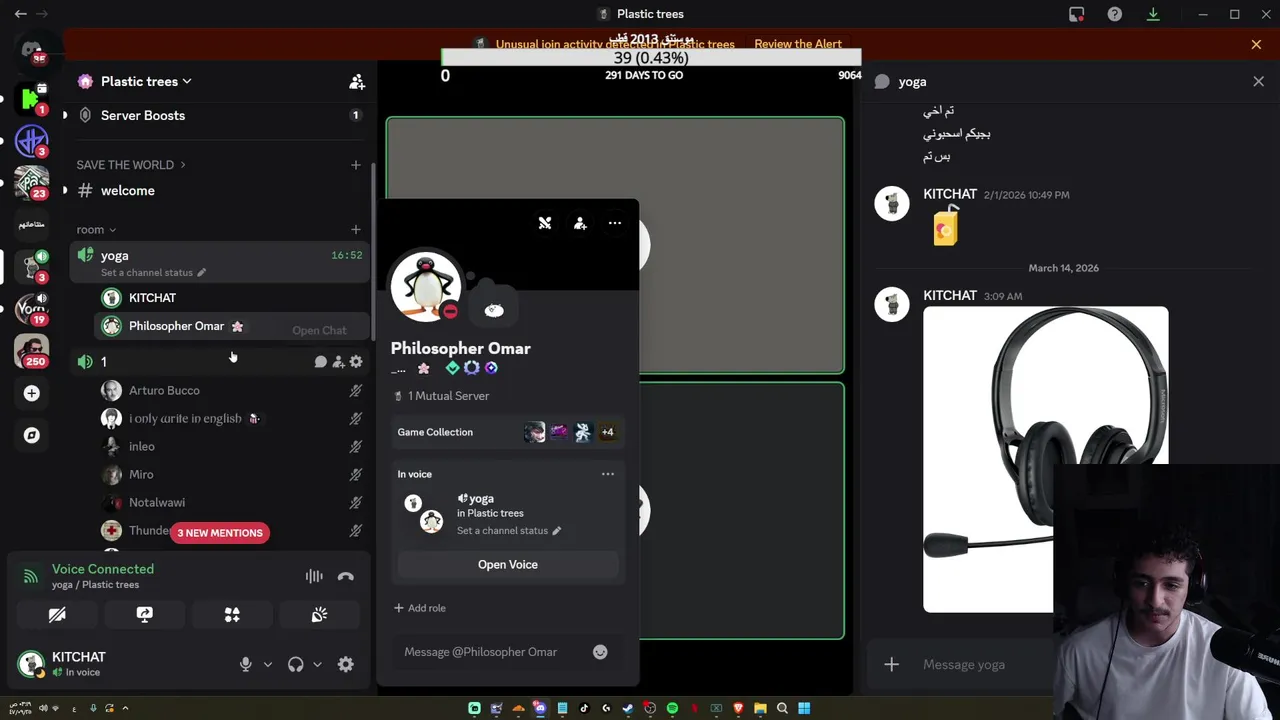View Philosopher Omar's penguin avatar
The height and width of the screenshot is (720, 1280).
pyautogui.click(x=426, y=286)
